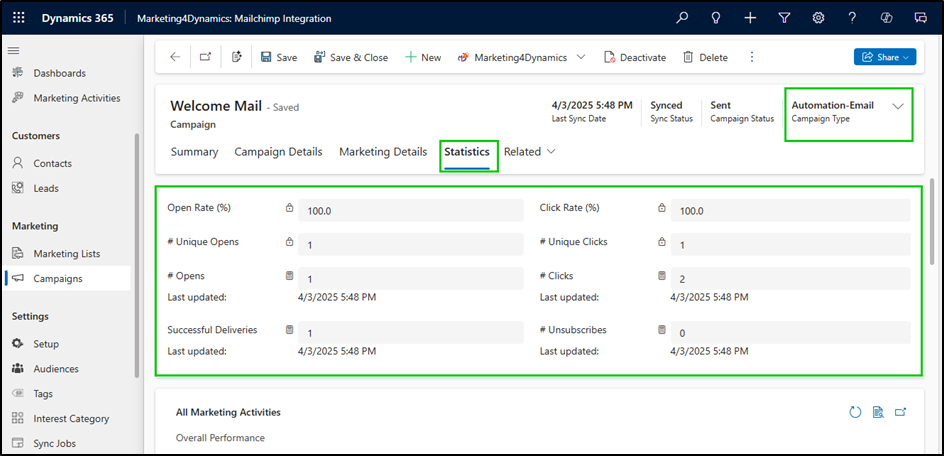
Task: Open record in new window icon
Action: pyautogui.click(x=206, y=57)
